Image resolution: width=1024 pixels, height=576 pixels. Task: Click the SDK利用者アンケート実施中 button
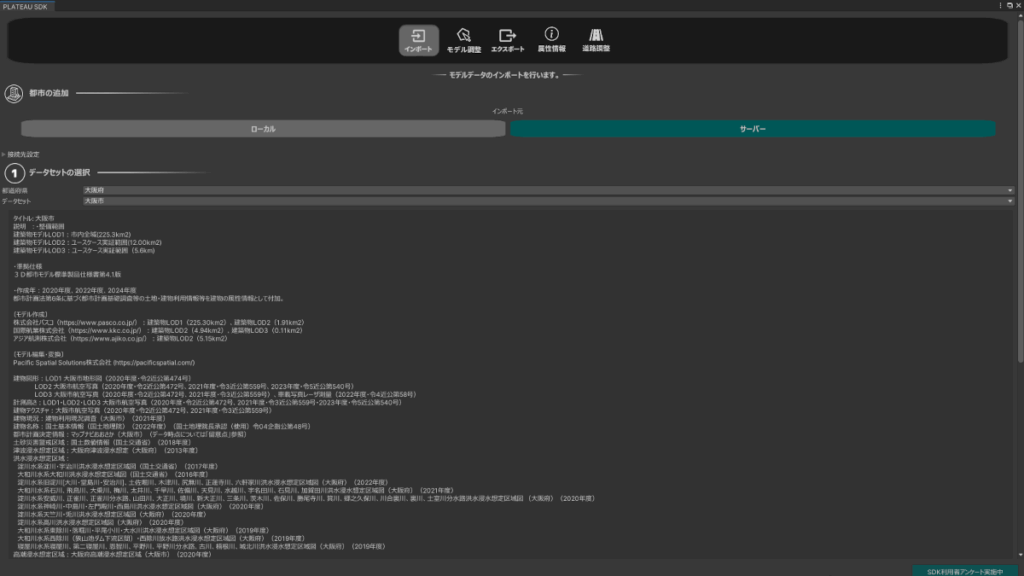(964, 570)
